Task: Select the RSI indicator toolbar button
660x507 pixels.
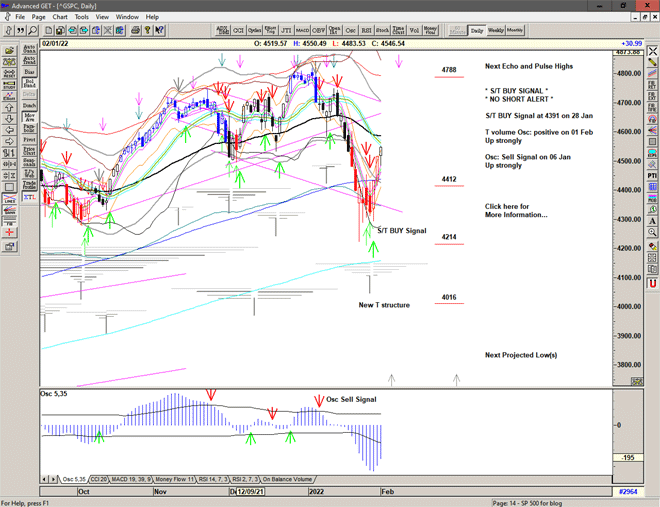Action: [x=365, y=31]
